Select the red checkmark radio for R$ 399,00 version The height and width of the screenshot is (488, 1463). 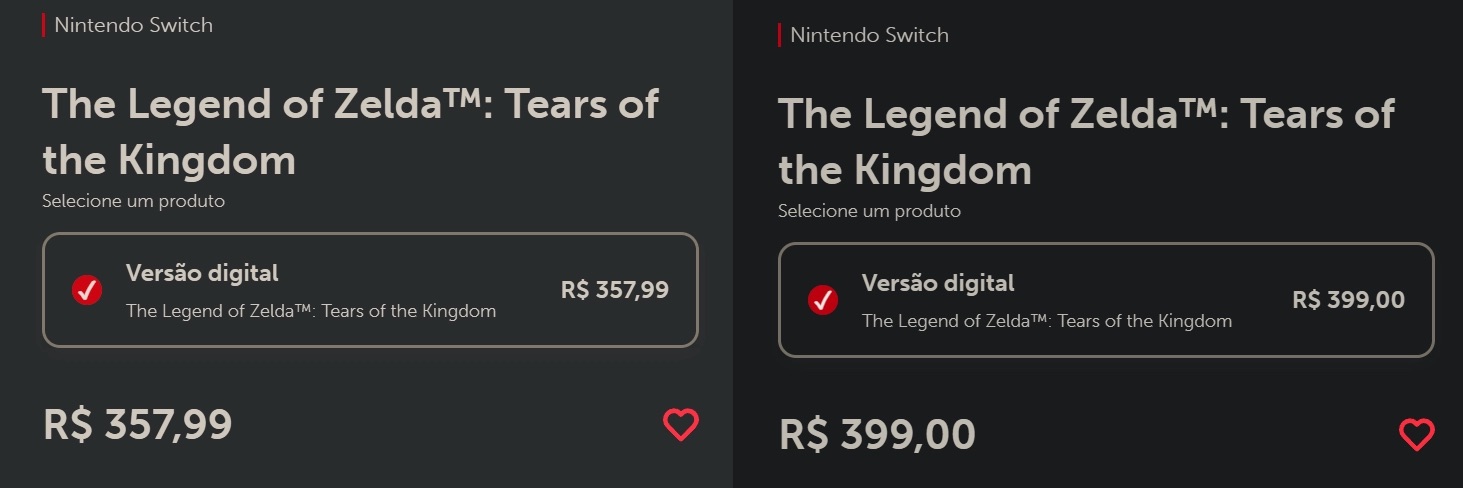[x=823, y=300]
